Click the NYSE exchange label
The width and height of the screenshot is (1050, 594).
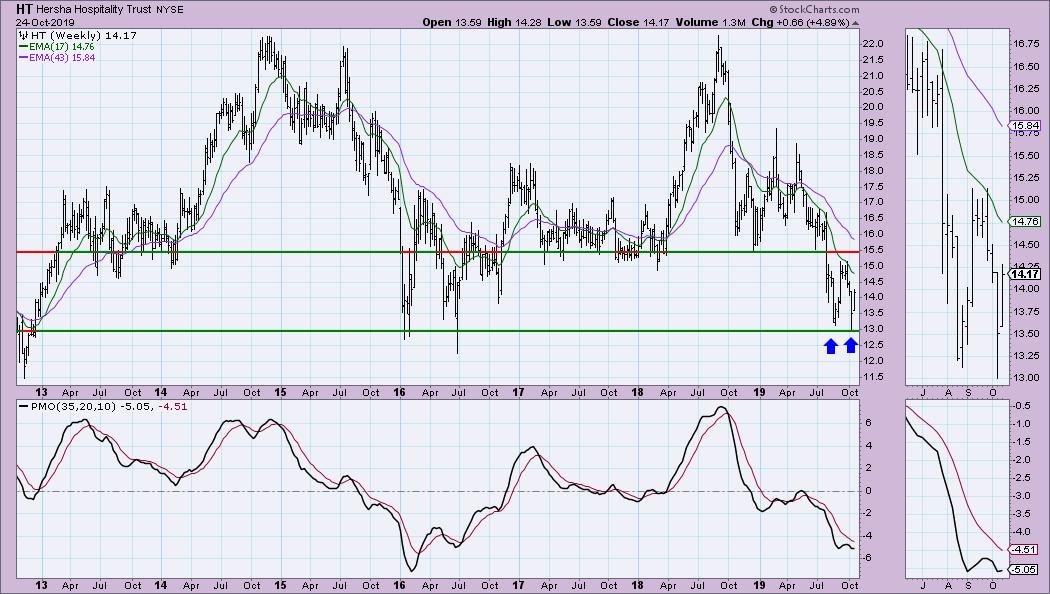tap(169, 10)
